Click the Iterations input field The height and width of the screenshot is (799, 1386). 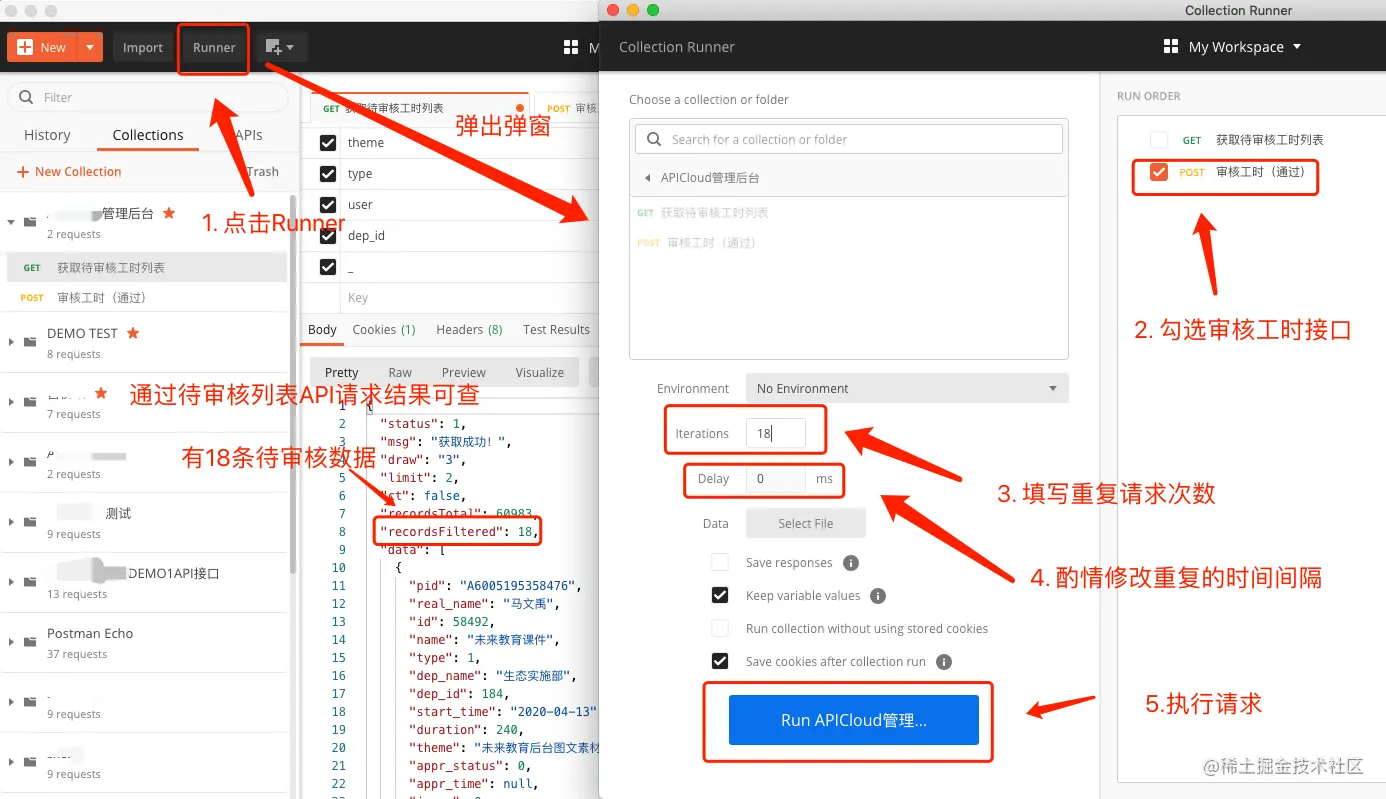pos(776,434)
